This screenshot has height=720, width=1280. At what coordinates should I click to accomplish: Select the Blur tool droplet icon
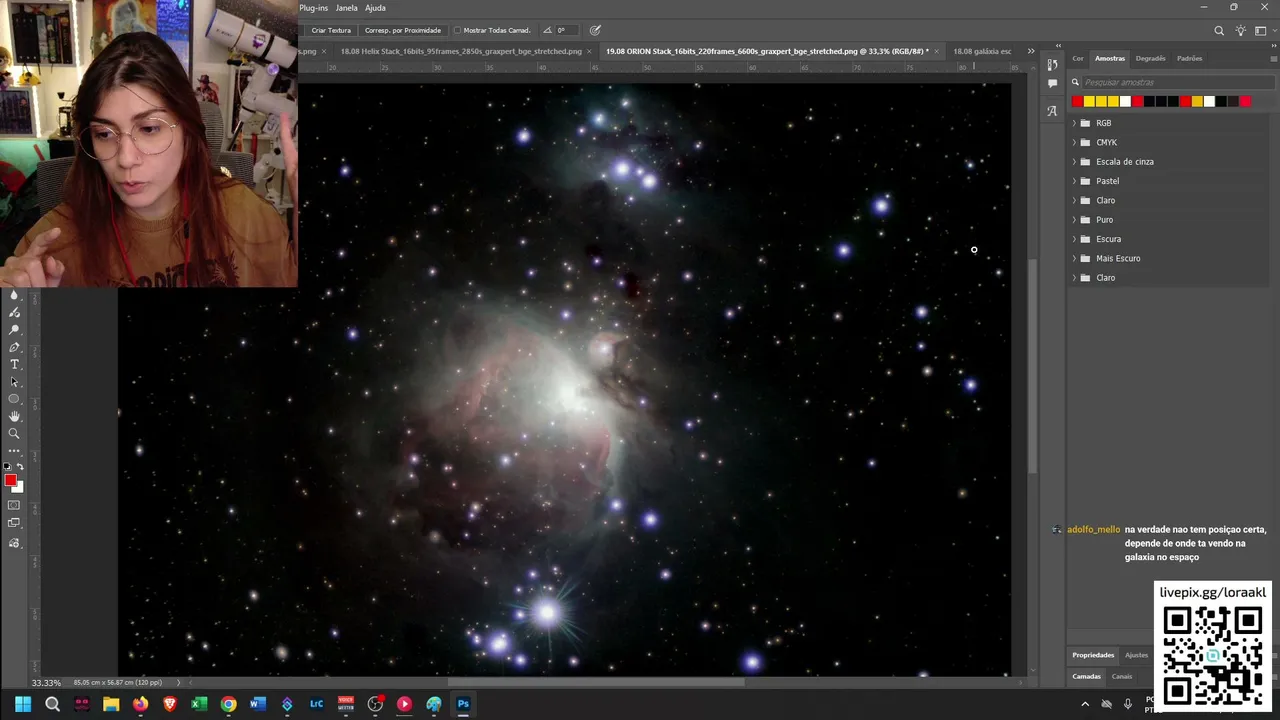tap(14, 295)
